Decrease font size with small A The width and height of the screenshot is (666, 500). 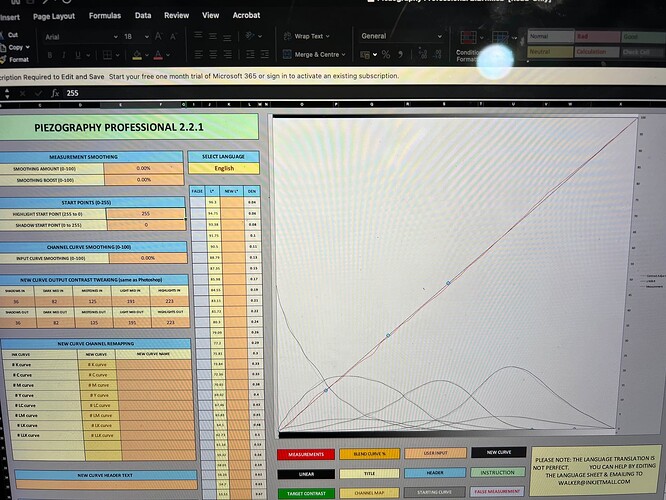point(173,37)
